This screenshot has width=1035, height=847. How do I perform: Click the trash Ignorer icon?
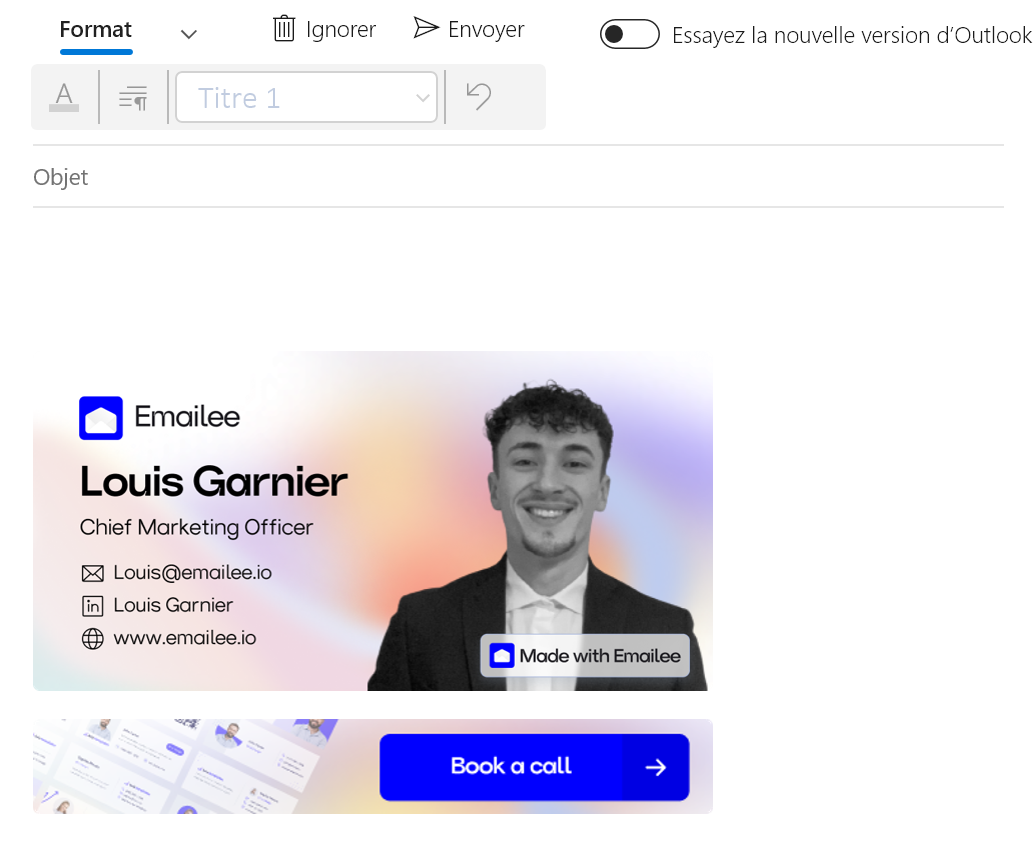284,28
